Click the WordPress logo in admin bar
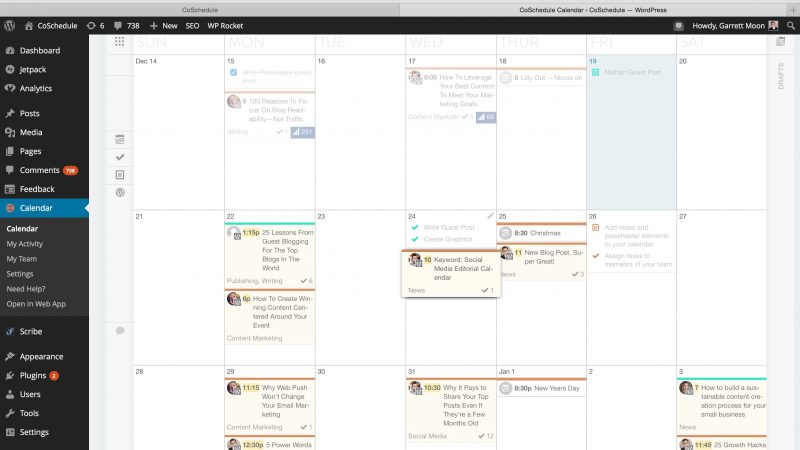 click(10, 24)
